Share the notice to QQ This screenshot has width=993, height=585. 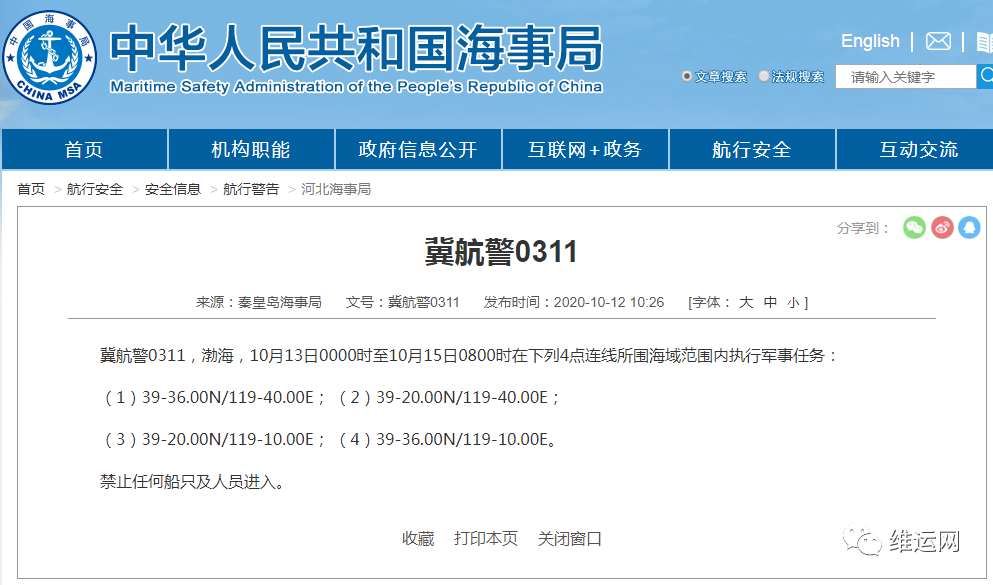(x=968, y=228)
